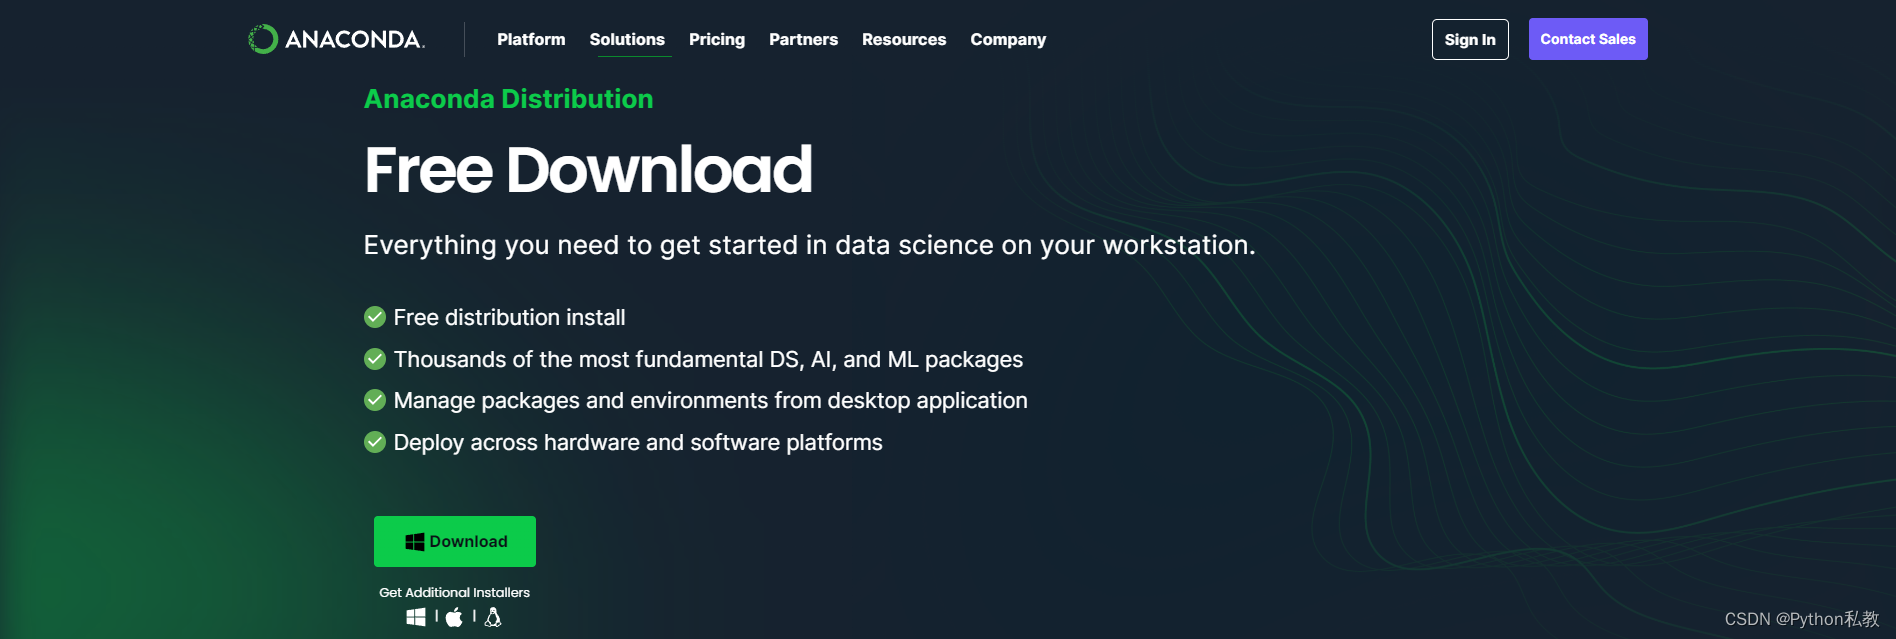Click the checkmark icon beside 'Manage packages'
Viewport: 1896px width, 639px height.
375,400
